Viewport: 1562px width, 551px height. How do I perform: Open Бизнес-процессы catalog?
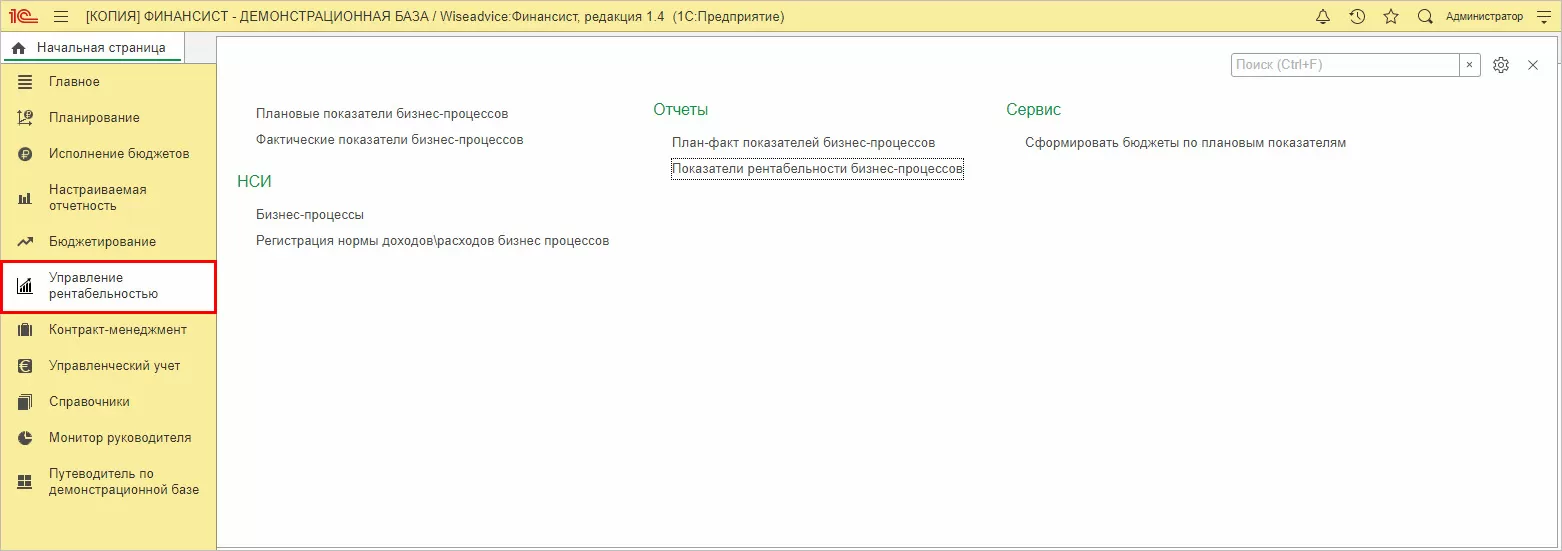tap(310, 215)
